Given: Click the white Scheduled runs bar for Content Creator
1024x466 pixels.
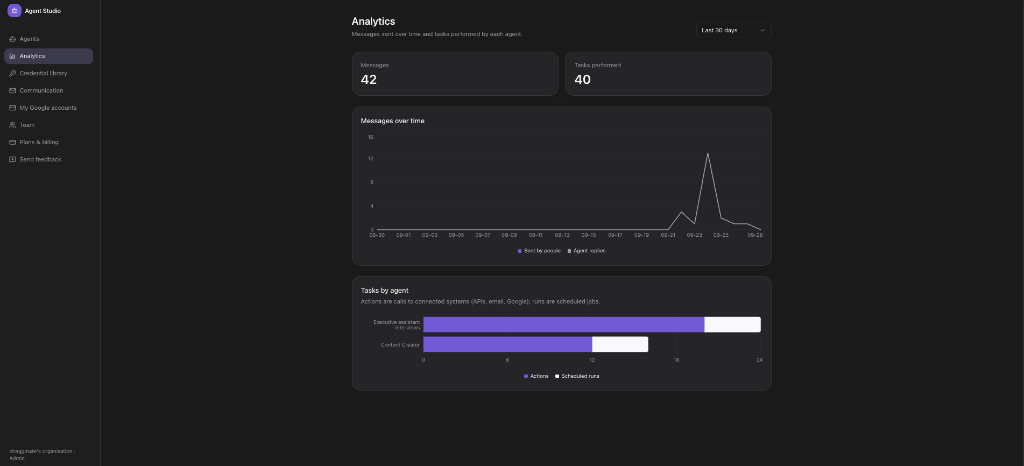Looking at the screenshot, I should 620,345.
